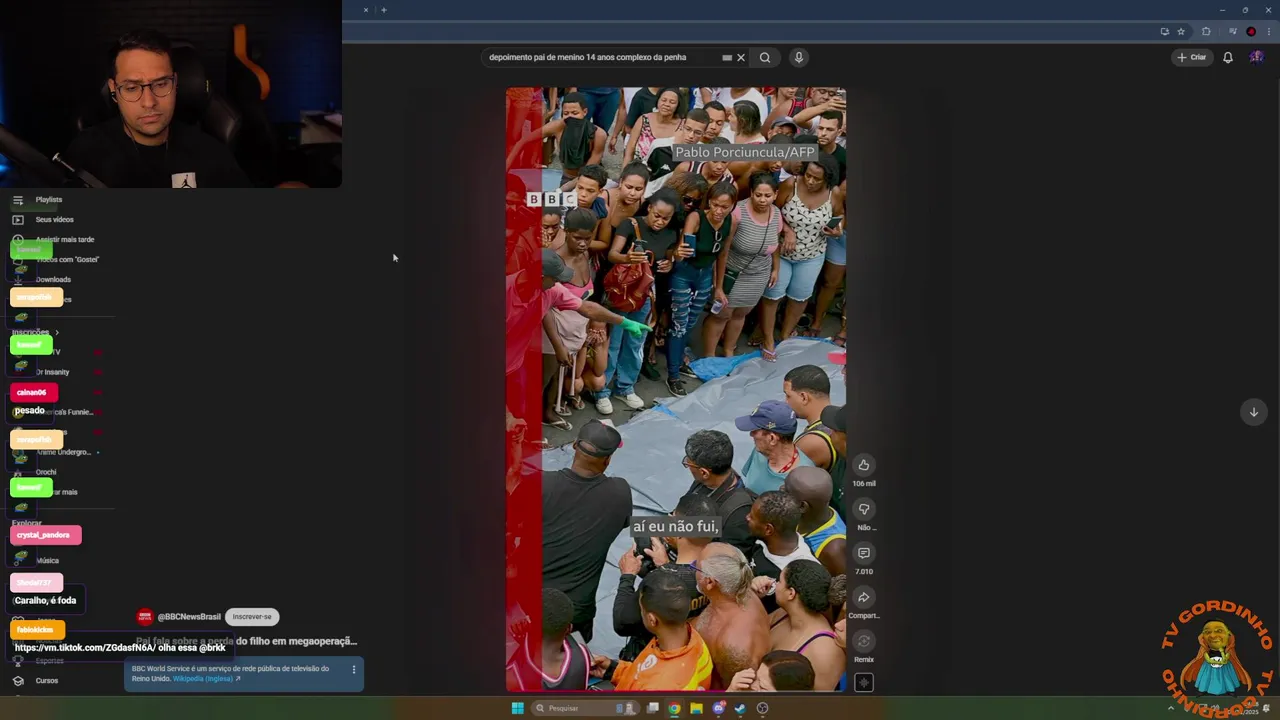Click the short video to pause
Viewport: 1280px width, 720px height.
point(675,390)
